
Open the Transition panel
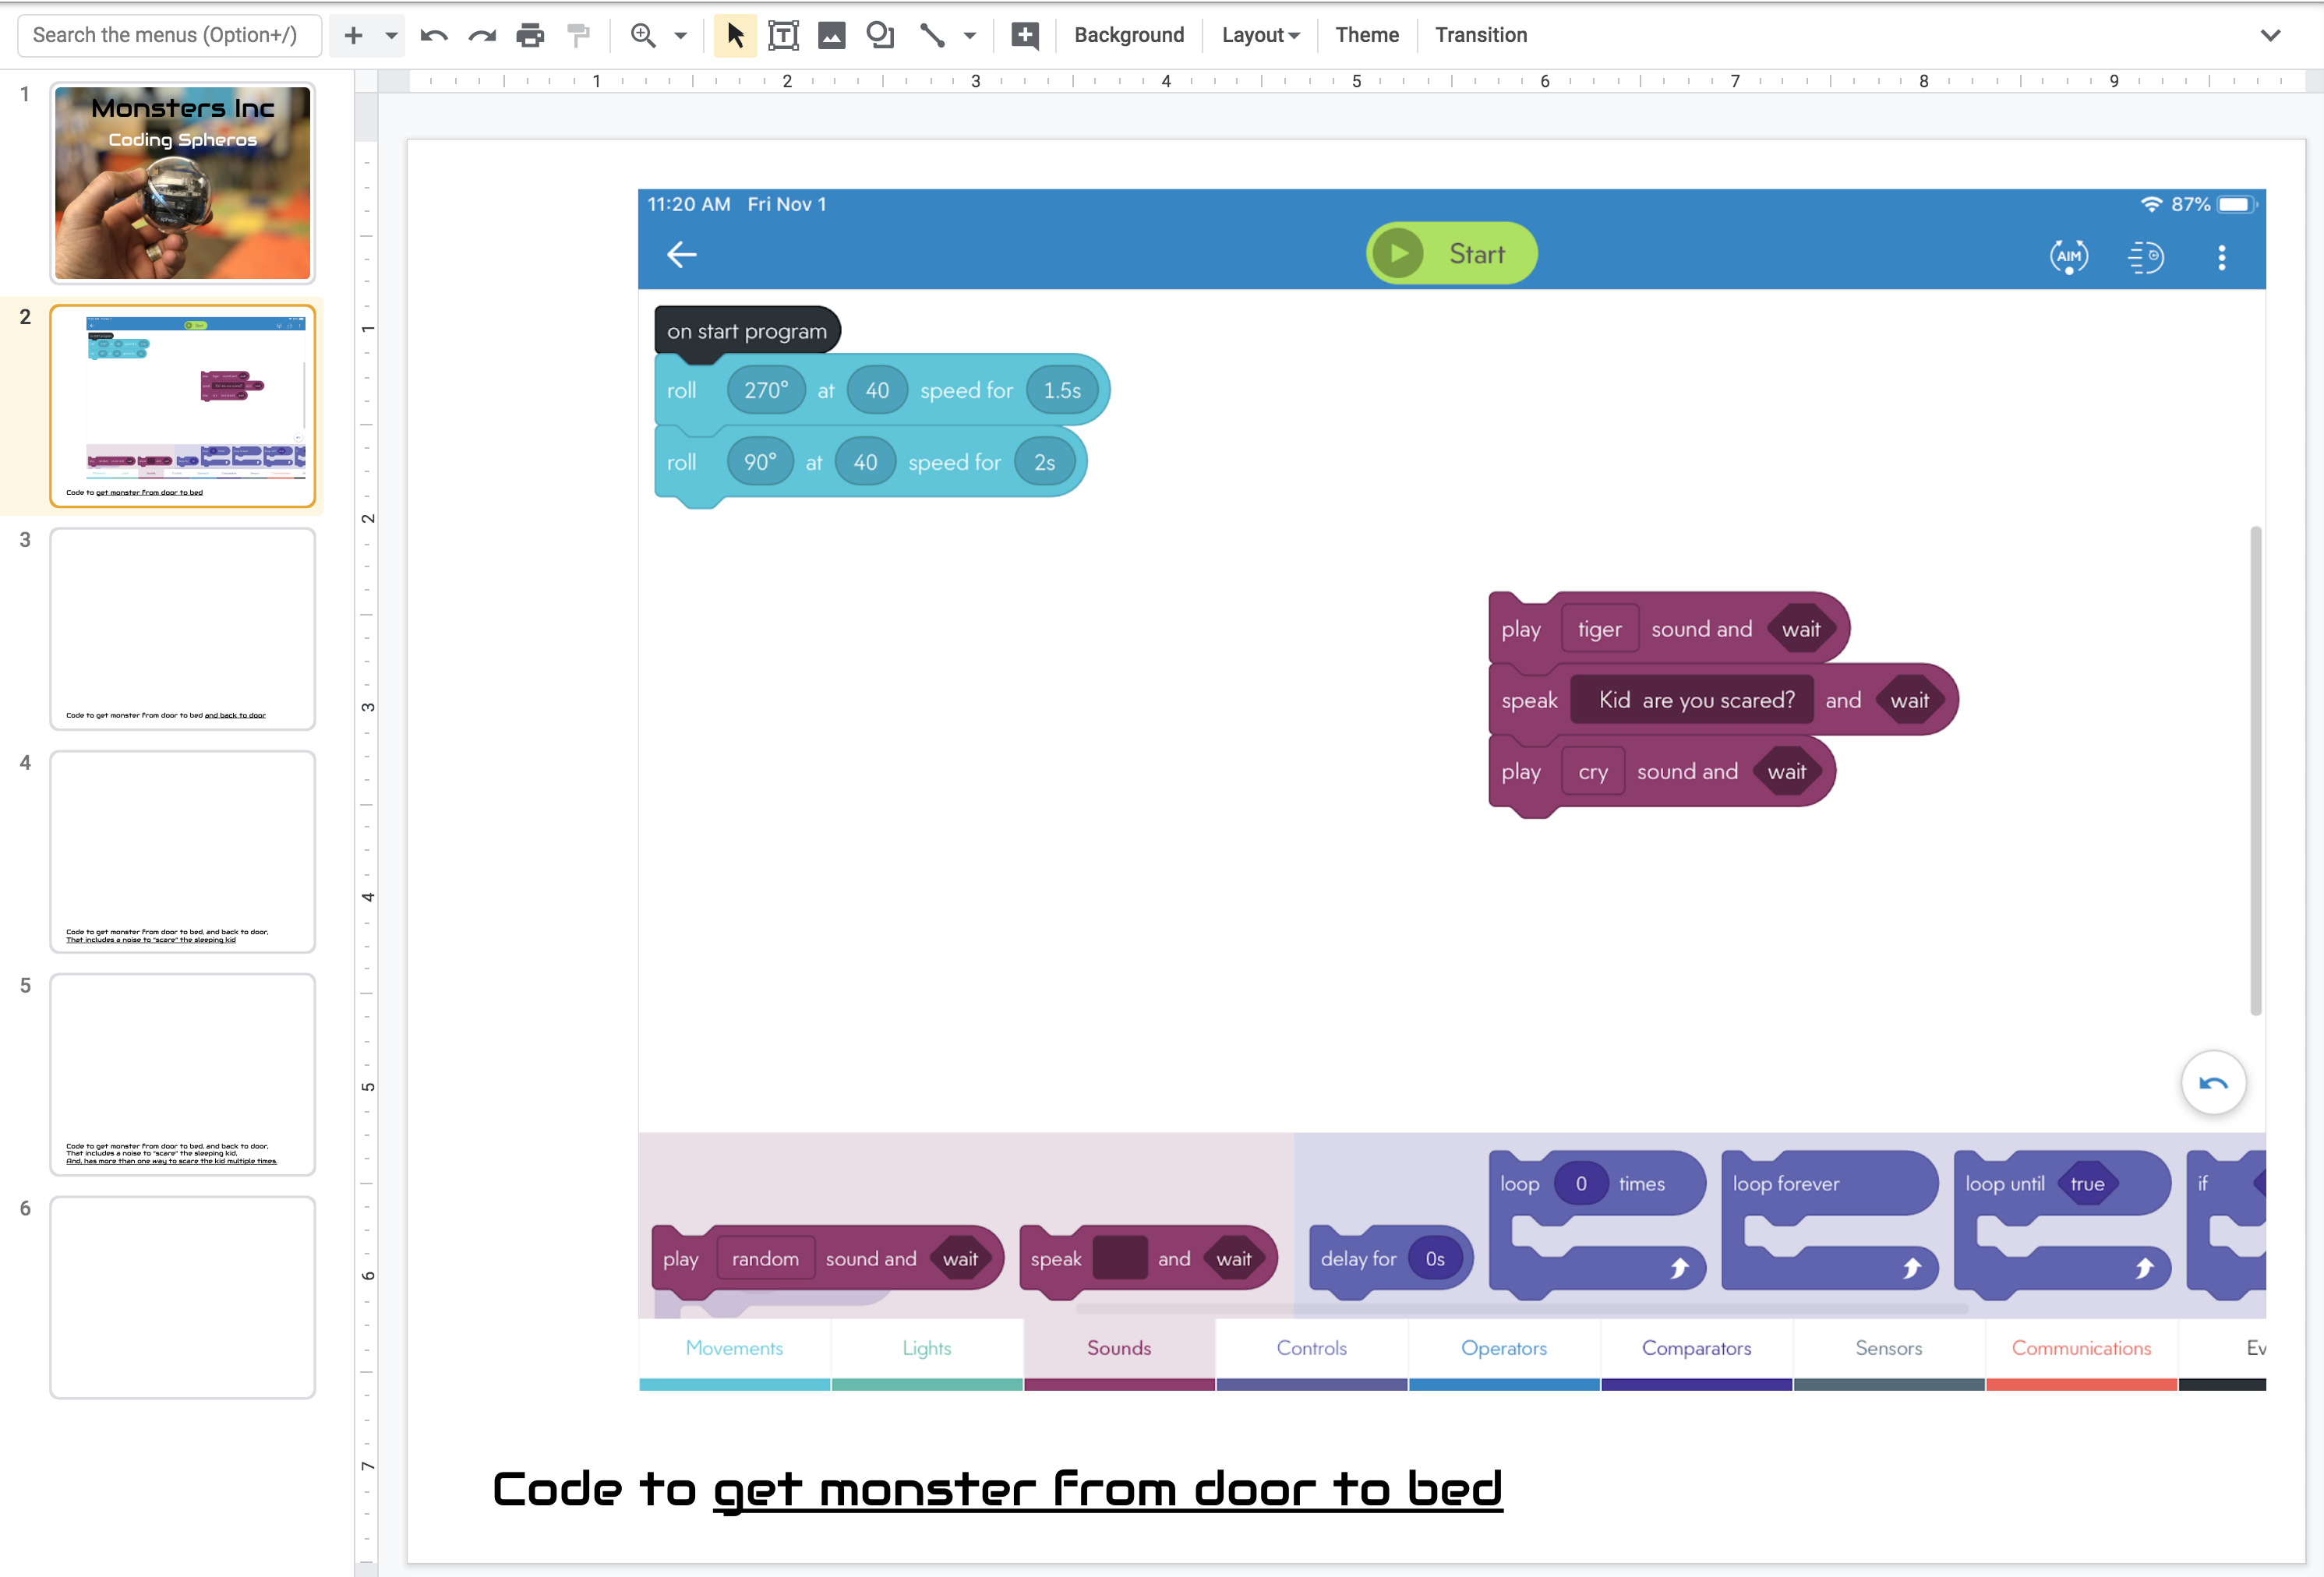tap(1480, 36)
